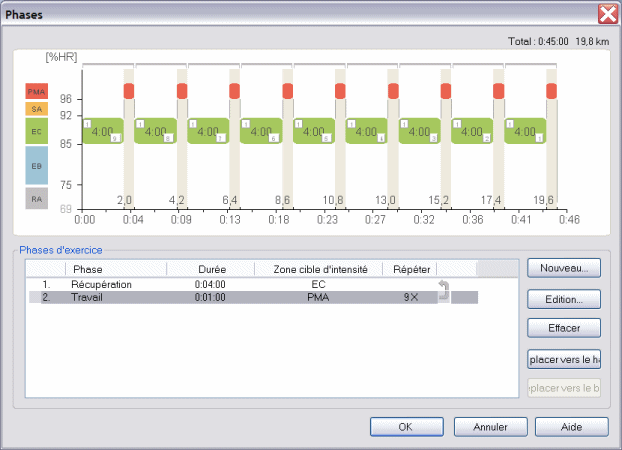The image size is (622, 450).
Task: Close the Phases dialog with the X
Action: point(606,13)
